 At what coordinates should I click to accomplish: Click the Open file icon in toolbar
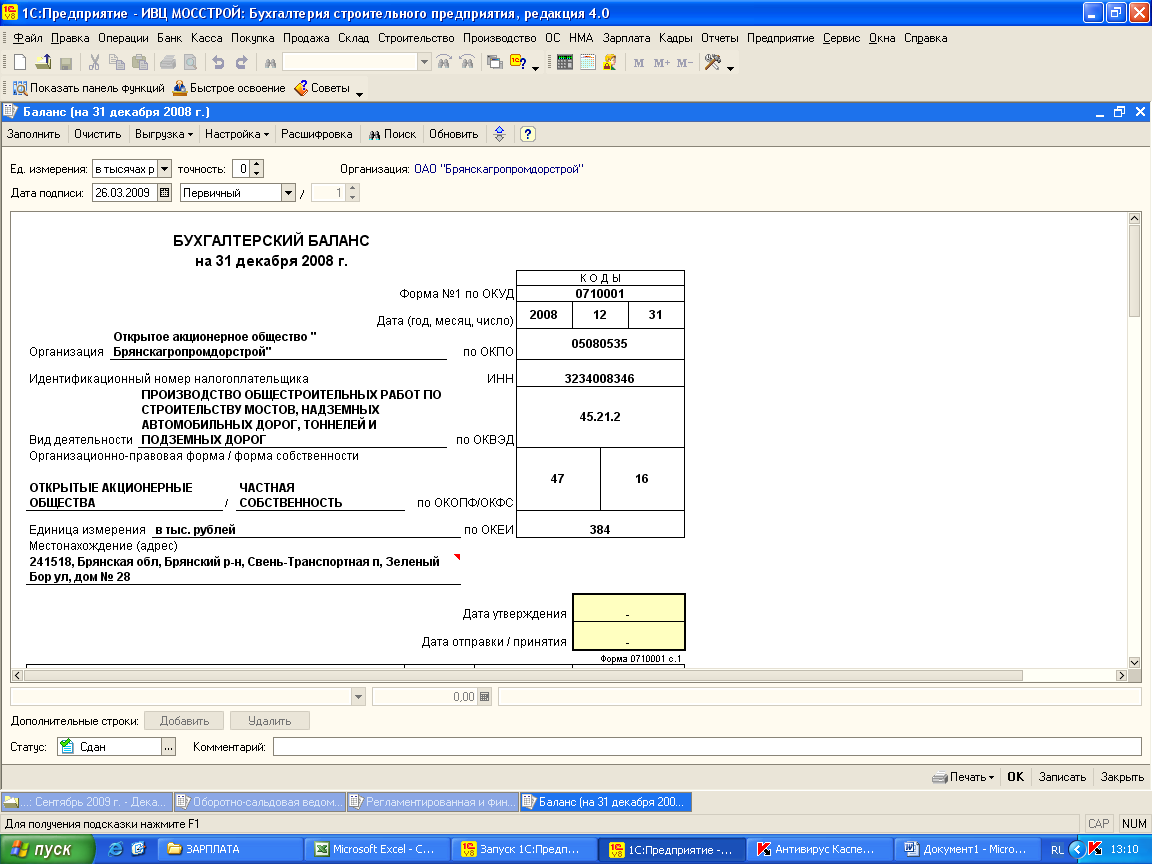[x=42, y=62]
